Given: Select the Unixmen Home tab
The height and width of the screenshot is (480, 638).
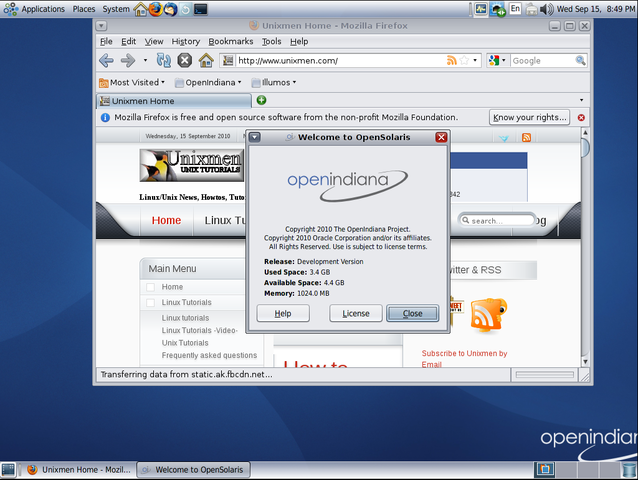Looking at the screenshot, I should [174, 101].
